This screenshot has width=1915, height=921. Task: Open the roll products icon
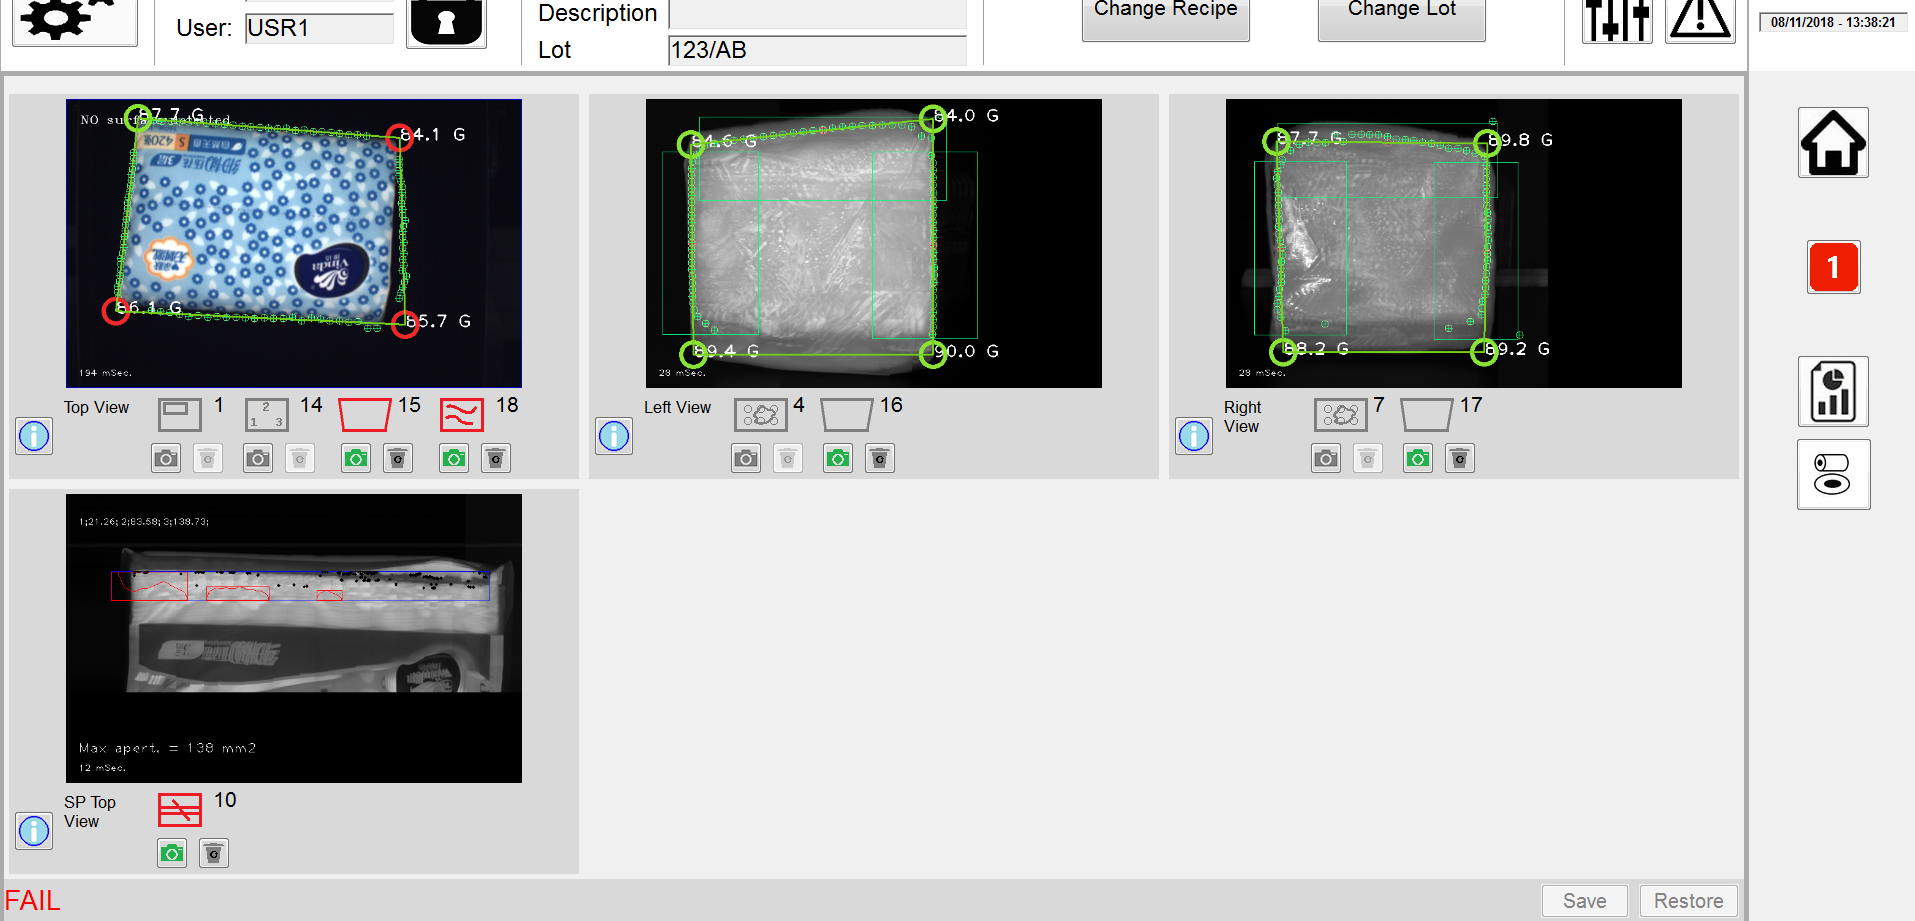(x=1833, y=474)
